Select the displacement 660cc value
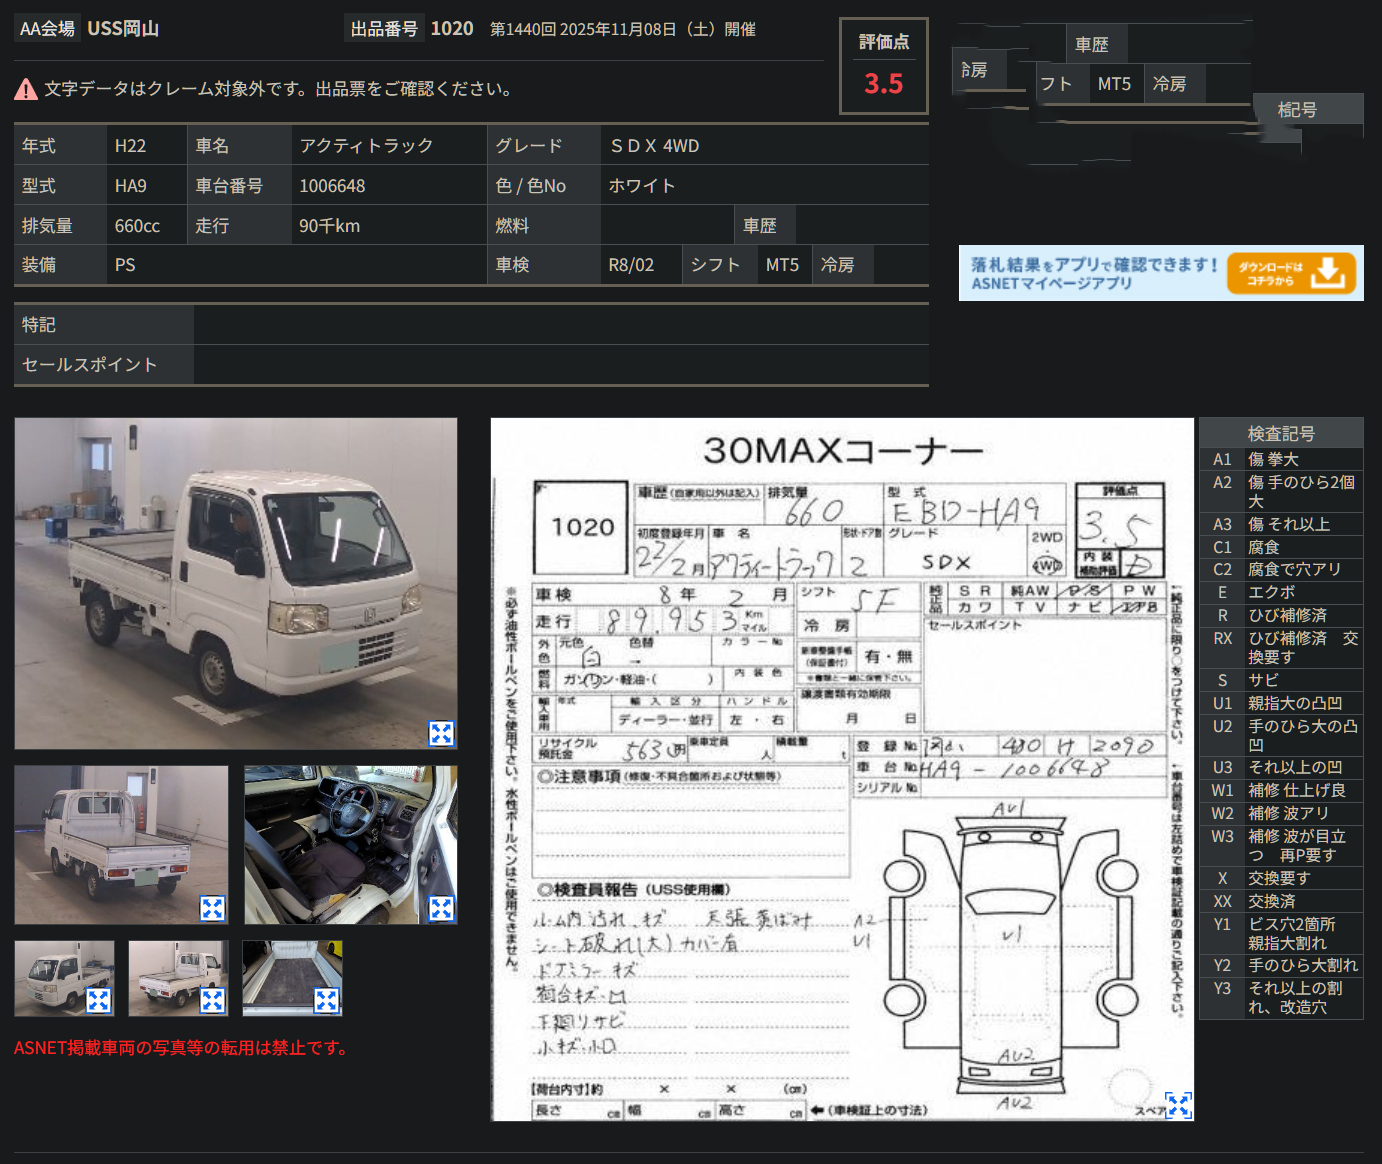The image size is (1382, 1164). [x=137, y=226]
